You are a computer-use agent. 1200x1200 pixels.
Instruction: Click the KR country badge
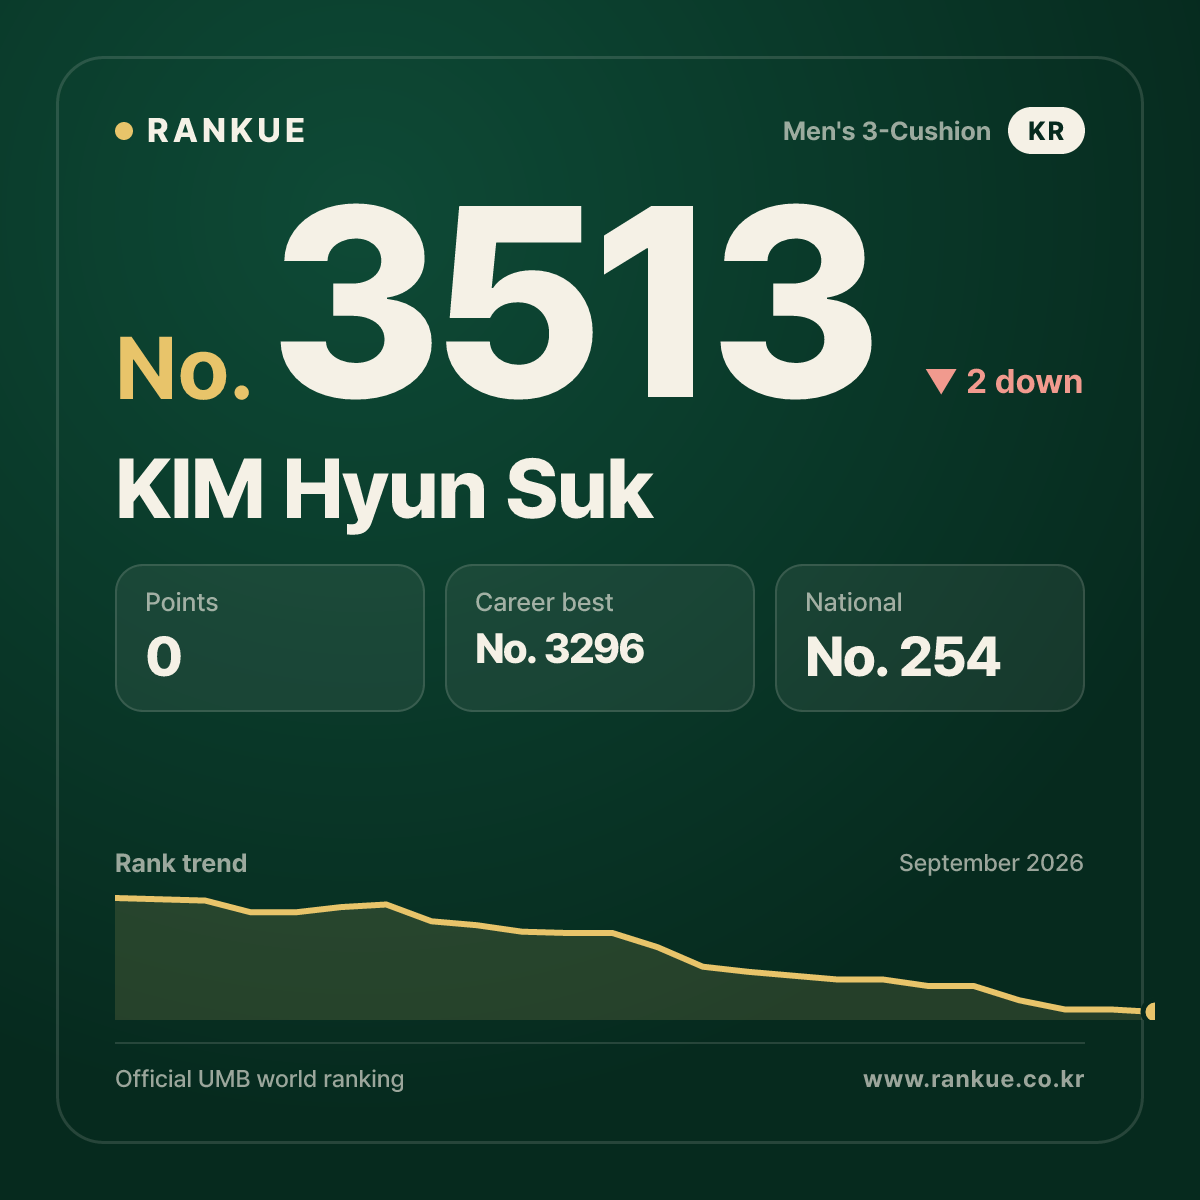(1046, 131)
